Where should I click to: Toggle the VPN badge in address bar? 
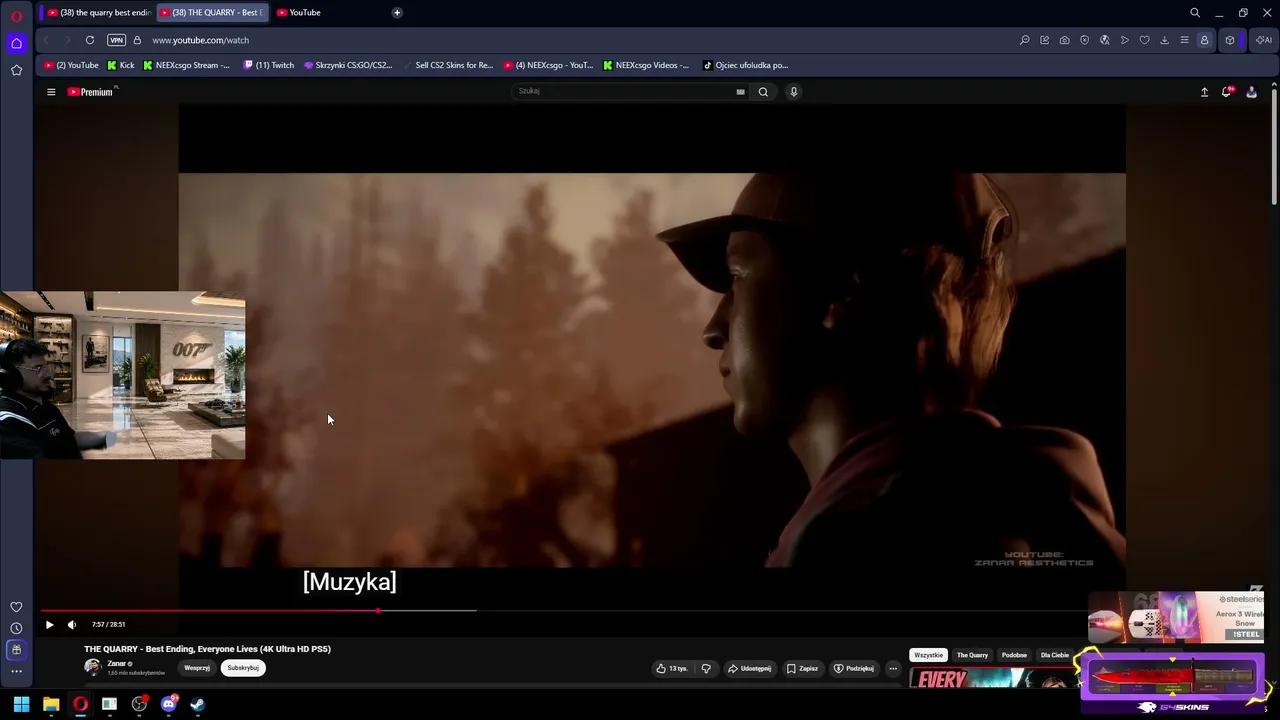coord(116,40)
